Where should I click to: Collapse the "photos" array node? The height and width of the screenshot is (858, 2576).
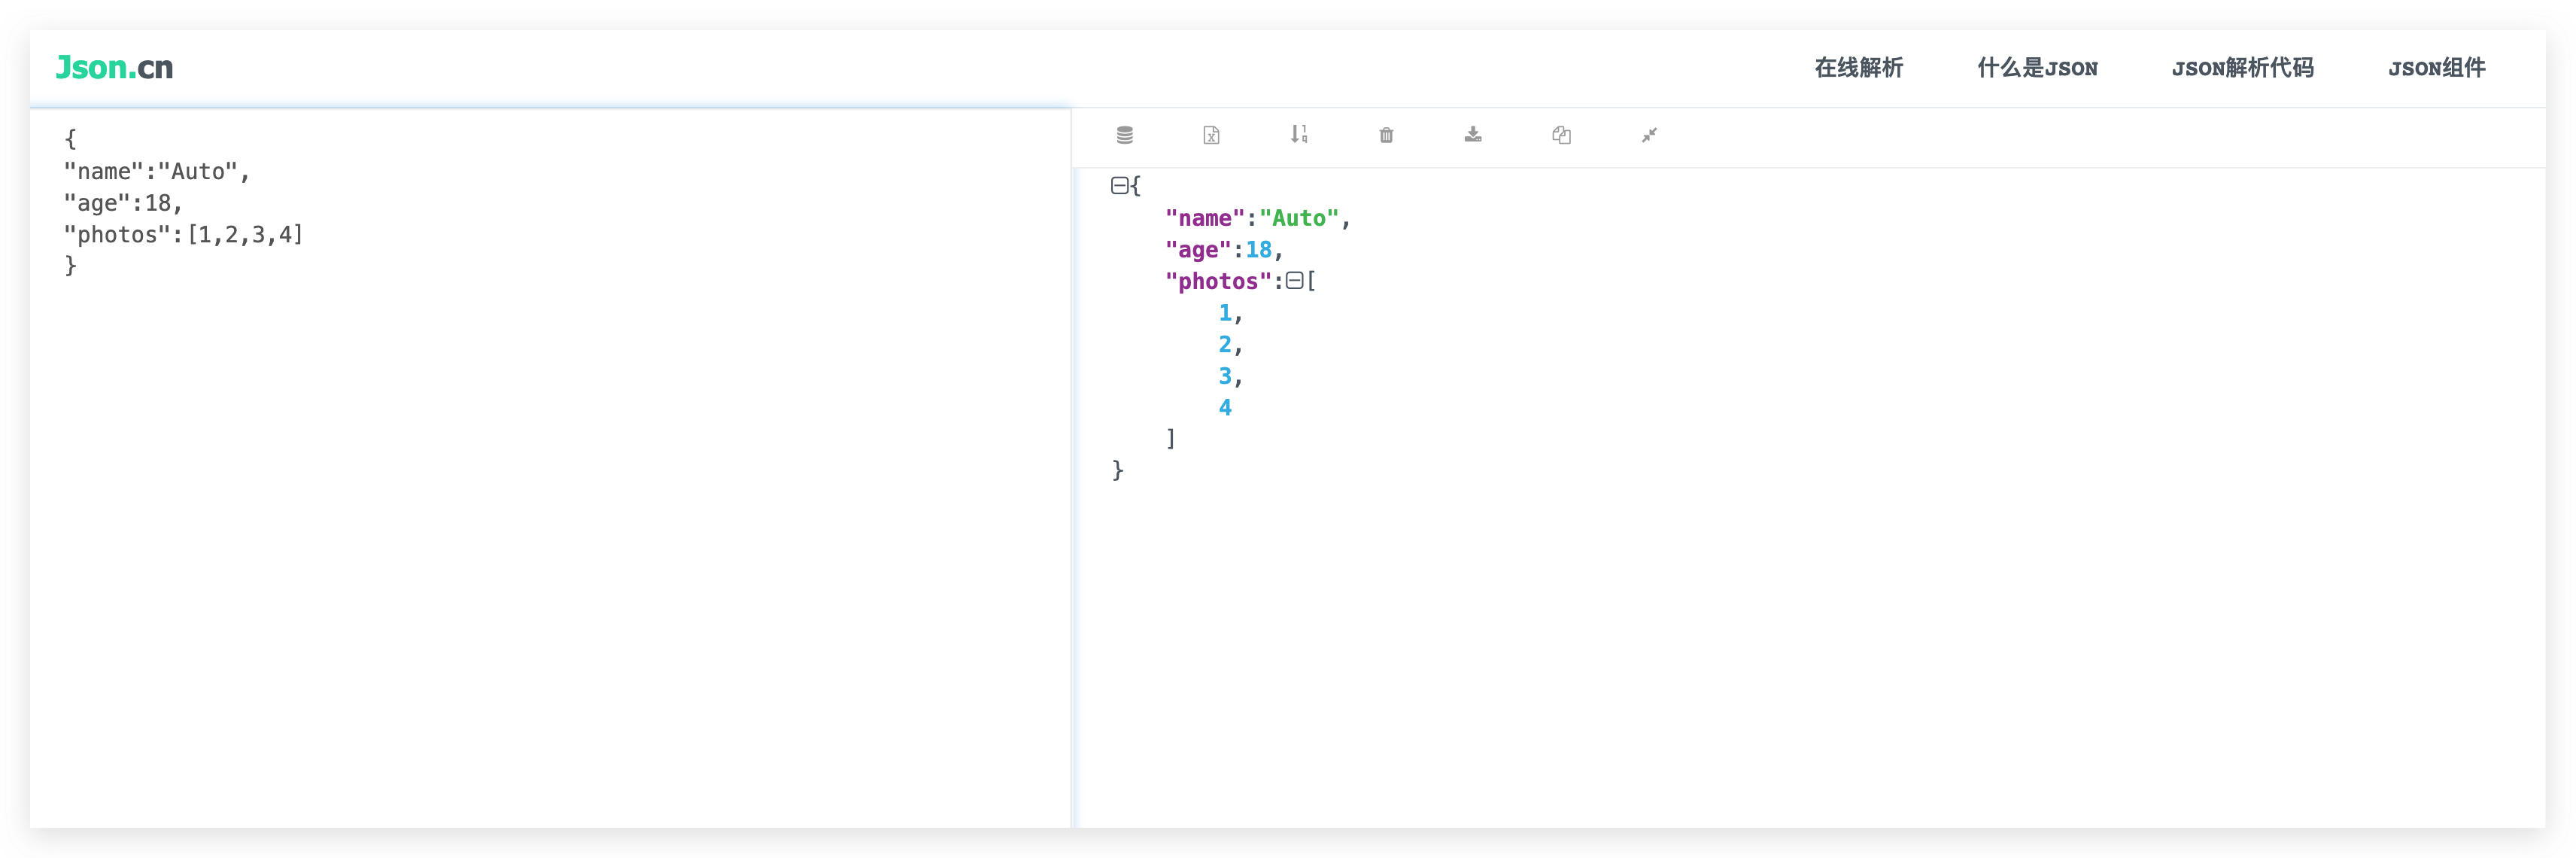(1294, 281)
